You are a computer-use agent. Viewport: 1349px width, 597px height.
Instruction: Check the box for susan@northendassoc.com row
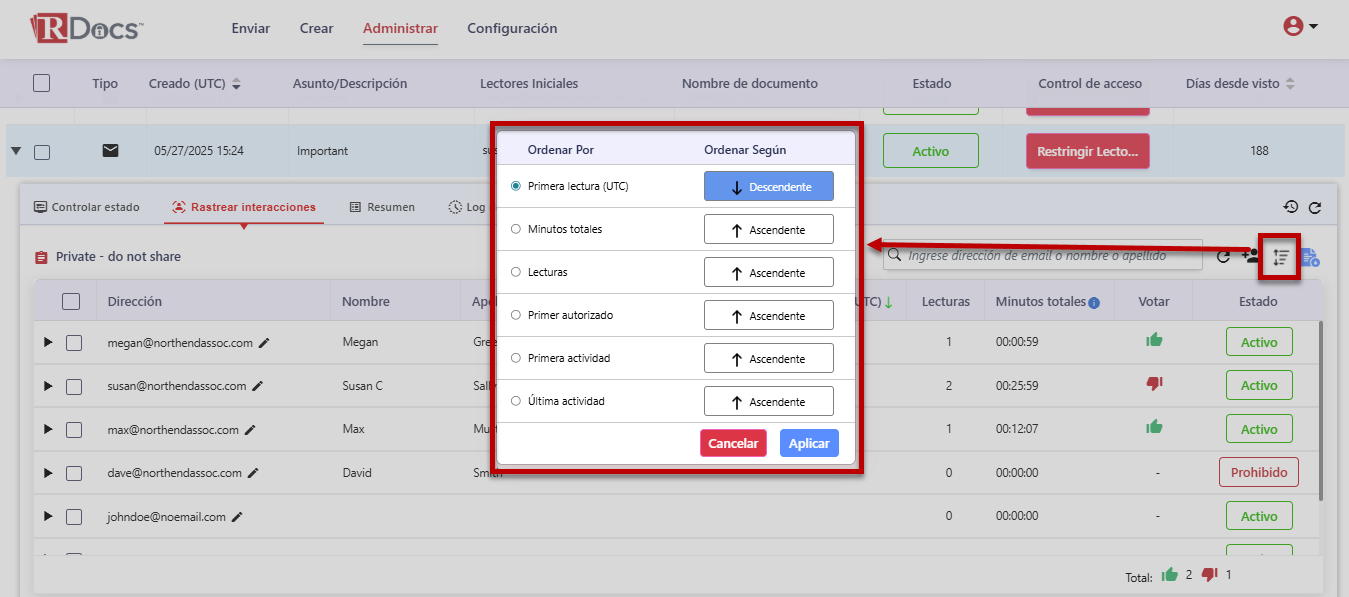coord(74,386)
